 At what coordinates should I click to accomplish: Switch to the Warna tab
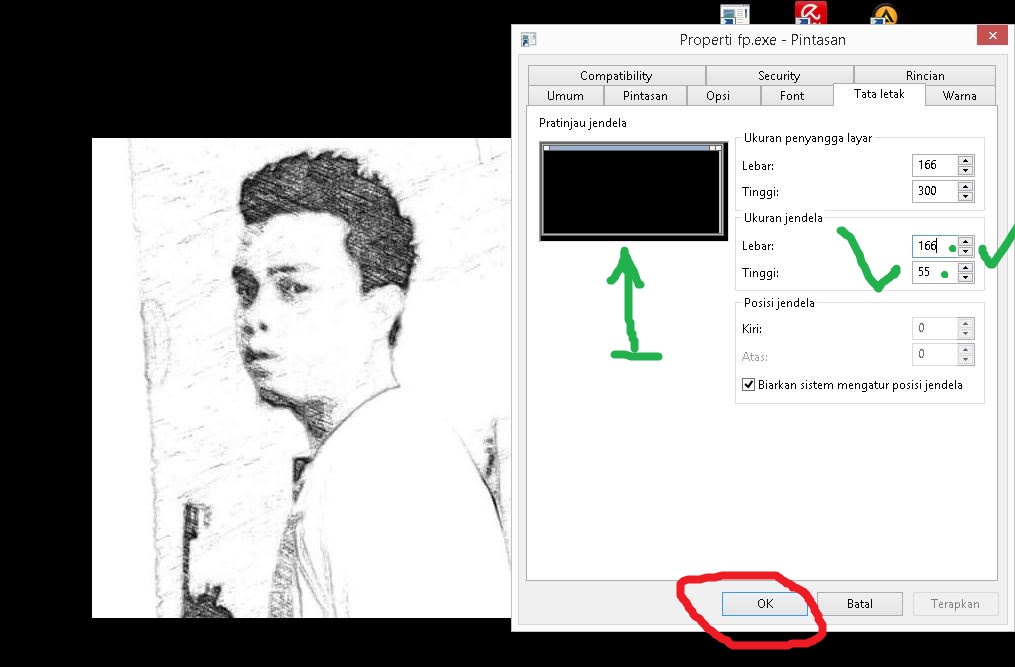point(959,95)
